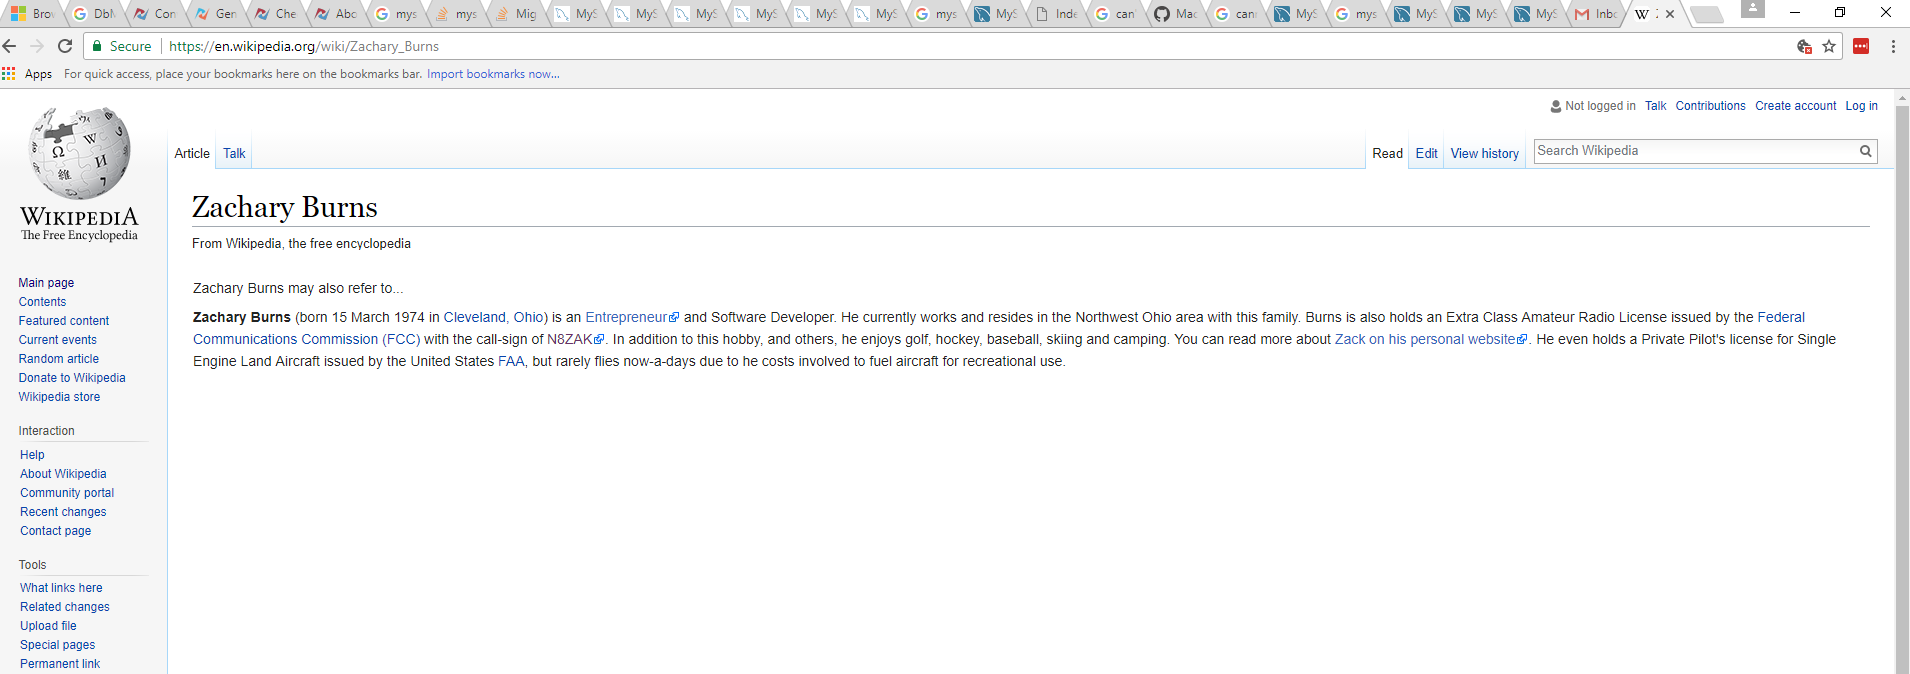Open Zack on his personal website link

(1431, 340)
